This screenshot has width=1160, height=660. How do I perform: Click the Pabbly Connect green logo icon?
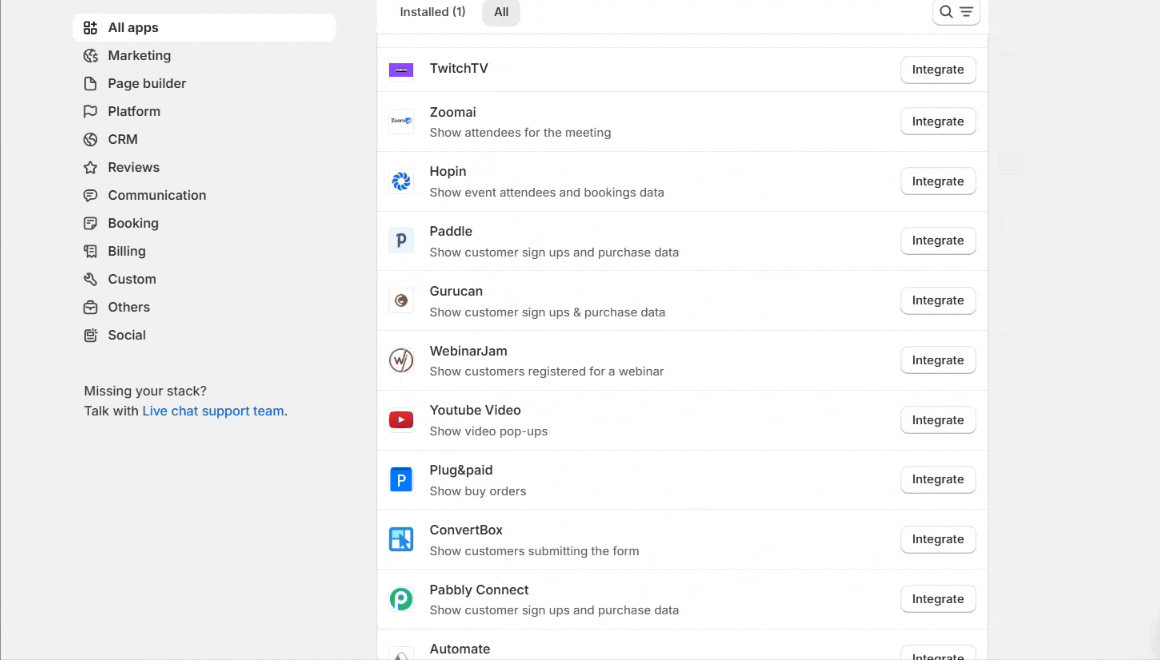tap(401, 599)
